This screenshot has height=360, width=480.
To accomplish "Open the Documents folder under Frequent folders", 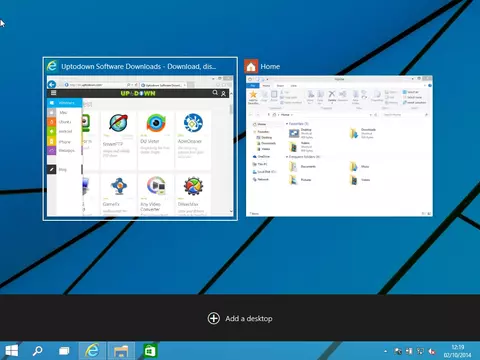I will tap(302, 166).
